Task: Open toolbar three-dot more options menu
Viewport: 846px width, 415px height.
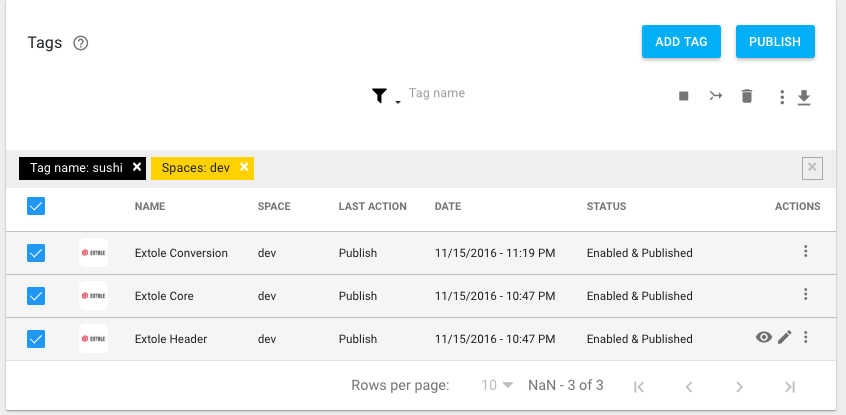Action: click(782, 97)
